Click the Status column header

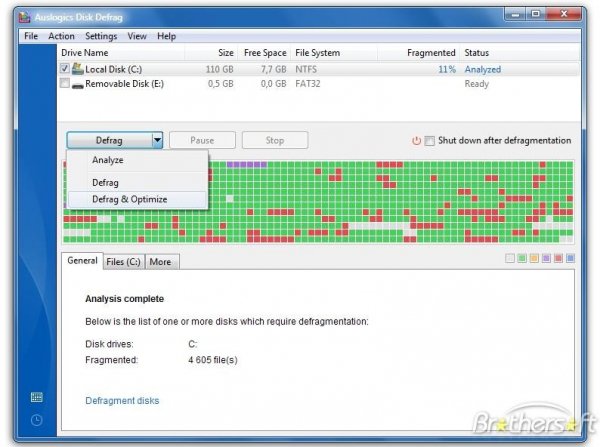click(520, 53)
